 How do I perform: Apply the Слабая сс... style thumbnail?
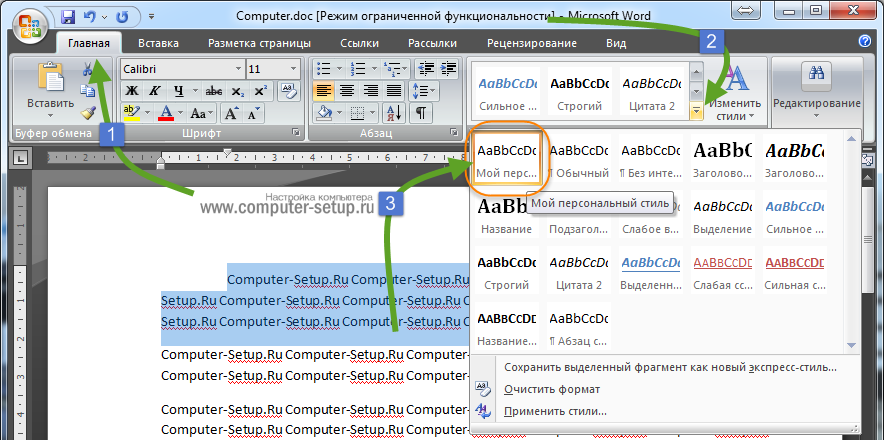coord(722,271)
